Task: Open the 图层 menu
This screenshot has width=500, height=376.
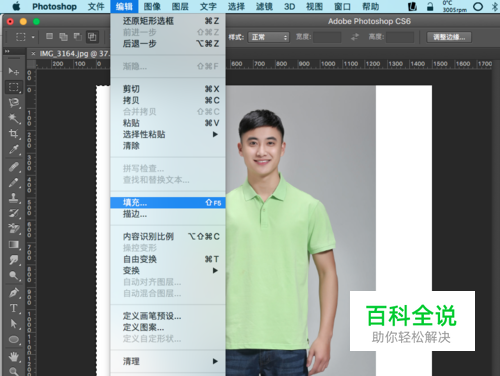Action: [x=180, y=6]
